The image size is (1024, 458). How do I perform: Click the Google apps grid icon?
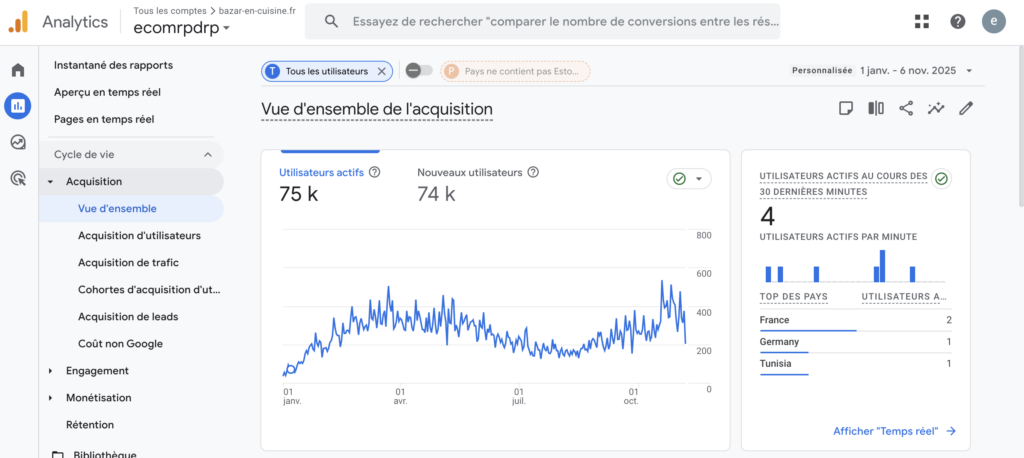pyautogui.click(x=921, y=22)
